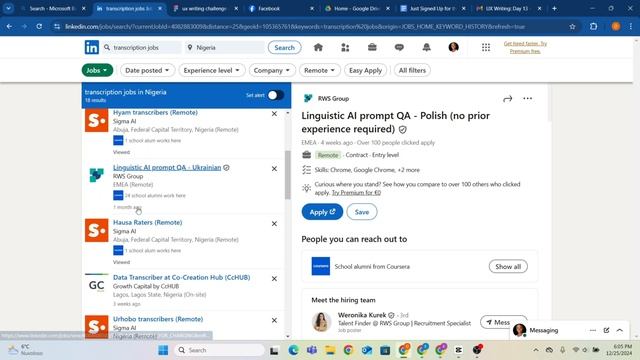This screenshot has height=360, width=640.
Task: Open the Messaging speech bubble icon
Action: 399,47
